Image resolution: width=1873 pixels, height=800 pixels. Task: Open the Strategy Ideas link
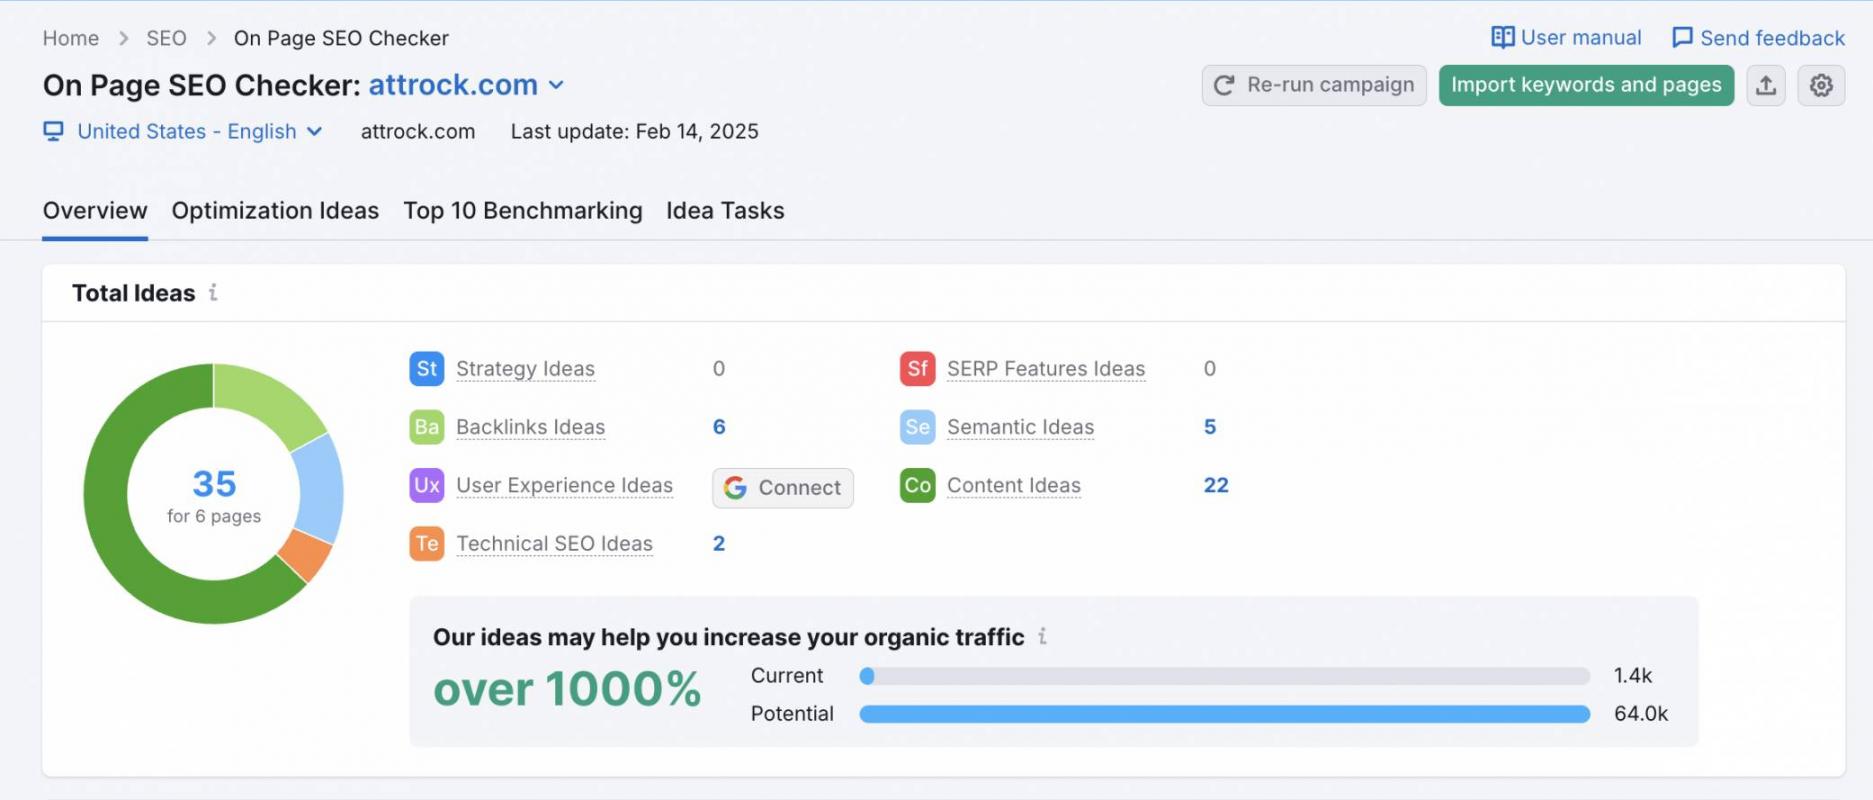[x=525, y=368]
